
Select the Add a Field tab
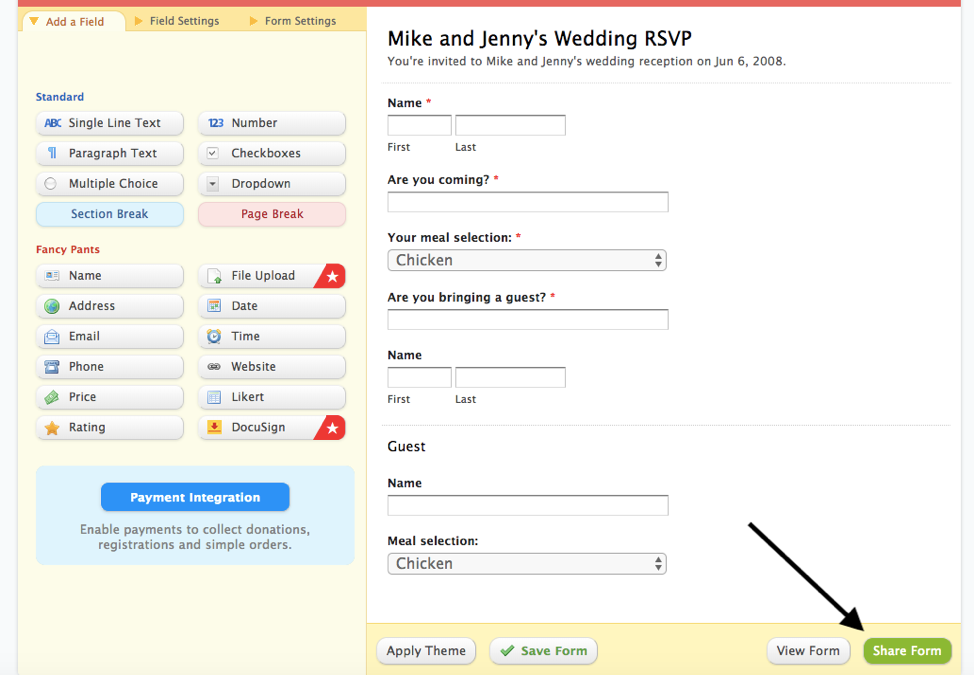(74, 22)
